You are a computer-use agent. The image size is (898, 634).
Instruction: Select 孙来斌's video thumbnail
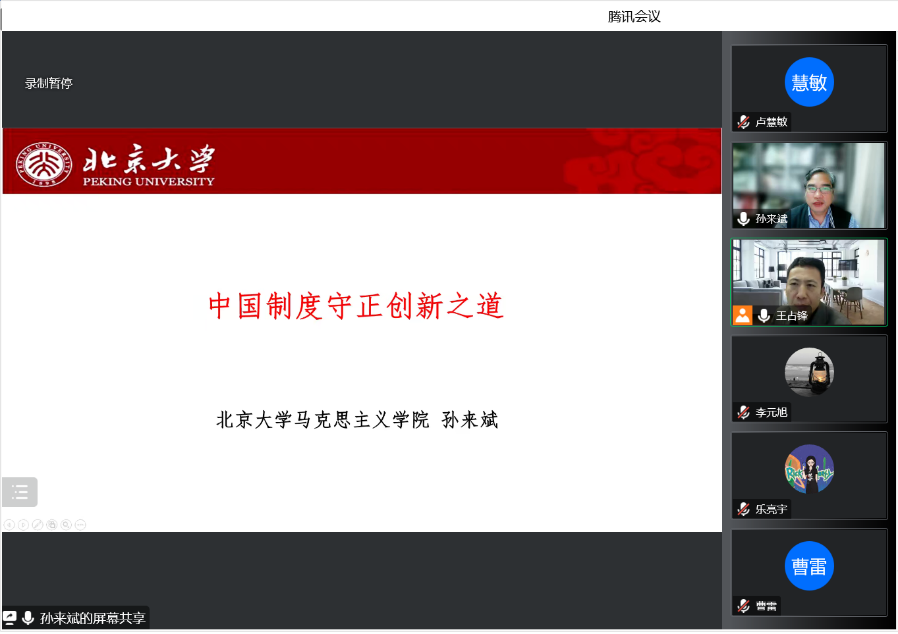(808, 185)
